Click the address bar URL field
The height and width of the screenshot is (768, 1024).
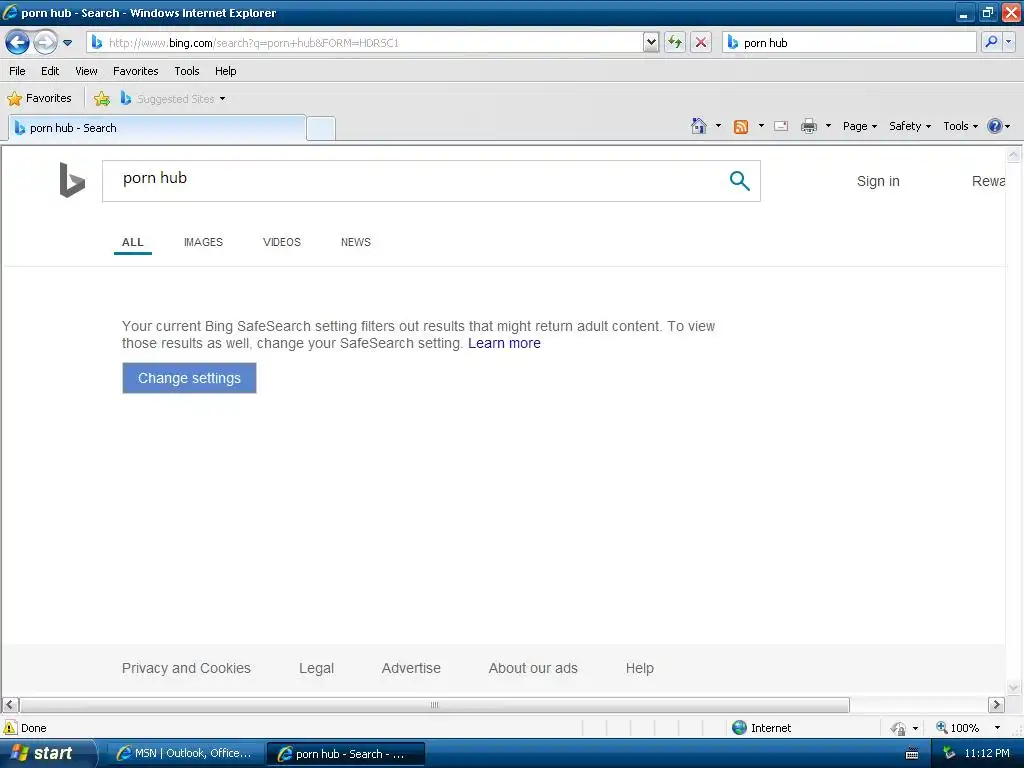coord(364,43)
